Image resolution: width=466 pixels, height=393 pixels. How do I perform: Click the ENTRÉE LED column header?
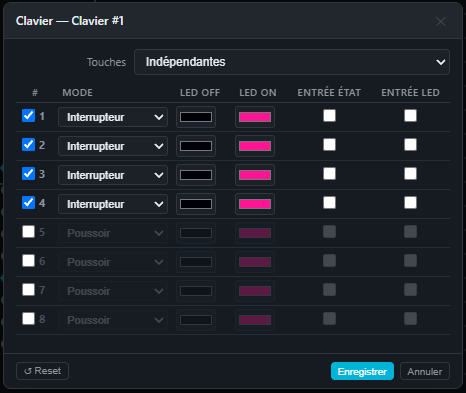(410, 92)
